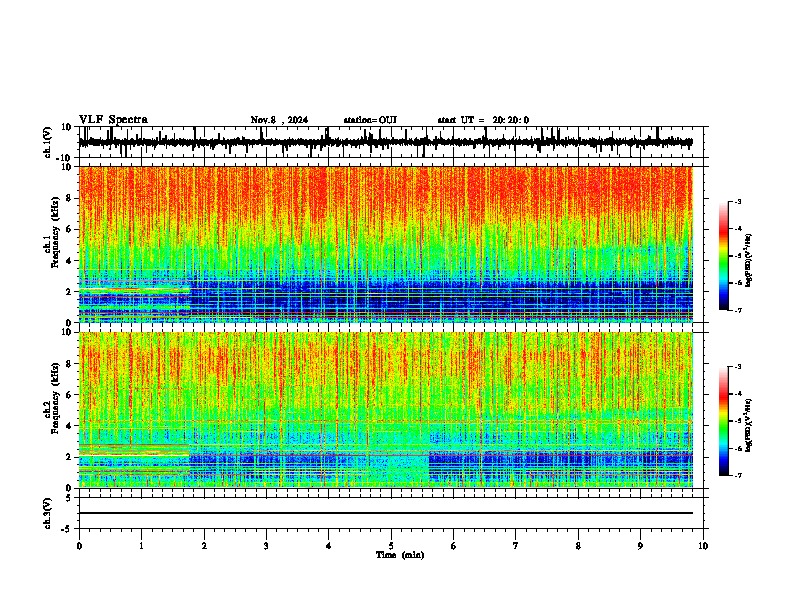Click the flat ch.3 voltage line
Screen dimensions: 792x612
tap(386, 513)
